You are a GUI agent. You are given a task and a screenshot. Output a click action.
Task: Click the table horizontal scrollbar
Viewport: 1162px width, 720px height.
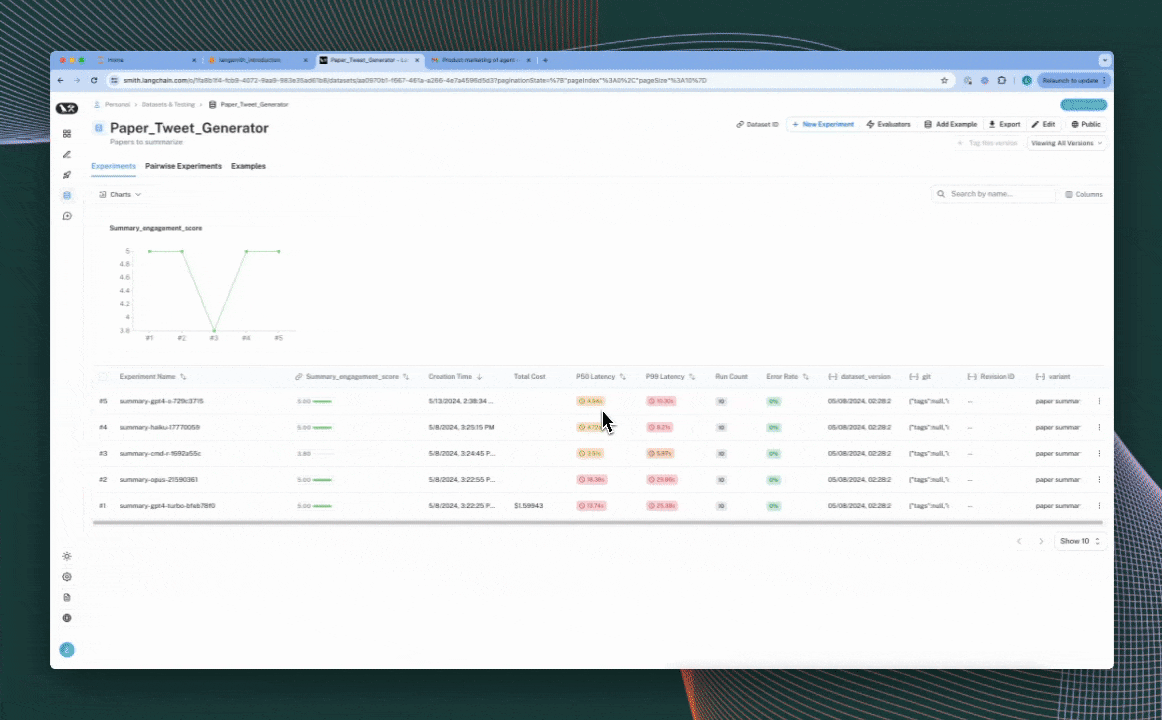coord(597,523)
